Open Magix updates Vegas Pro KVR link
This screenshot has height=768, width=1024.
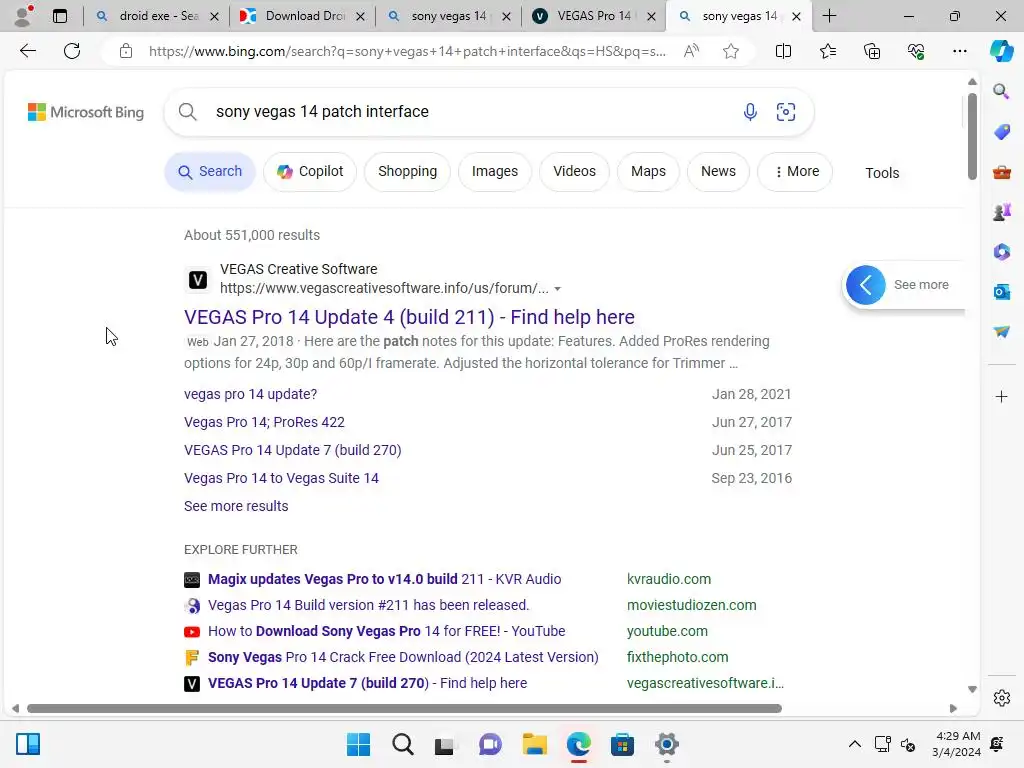pos(384,579)
